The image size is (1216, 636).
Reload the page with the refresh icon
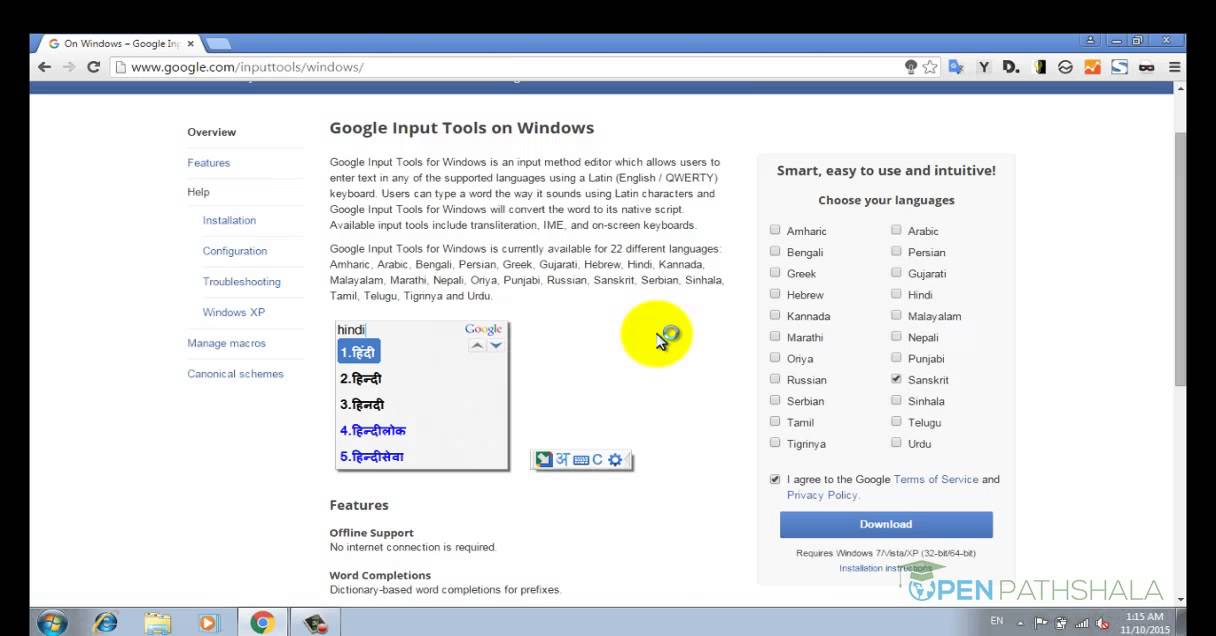(x=93, y=67)
